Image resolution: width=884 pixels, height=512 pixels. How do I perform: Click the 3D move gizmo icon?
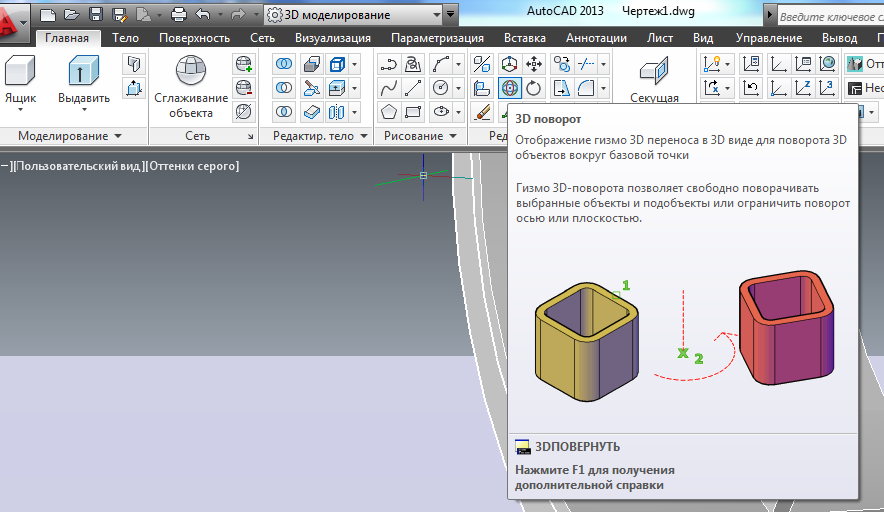(509, 64)
